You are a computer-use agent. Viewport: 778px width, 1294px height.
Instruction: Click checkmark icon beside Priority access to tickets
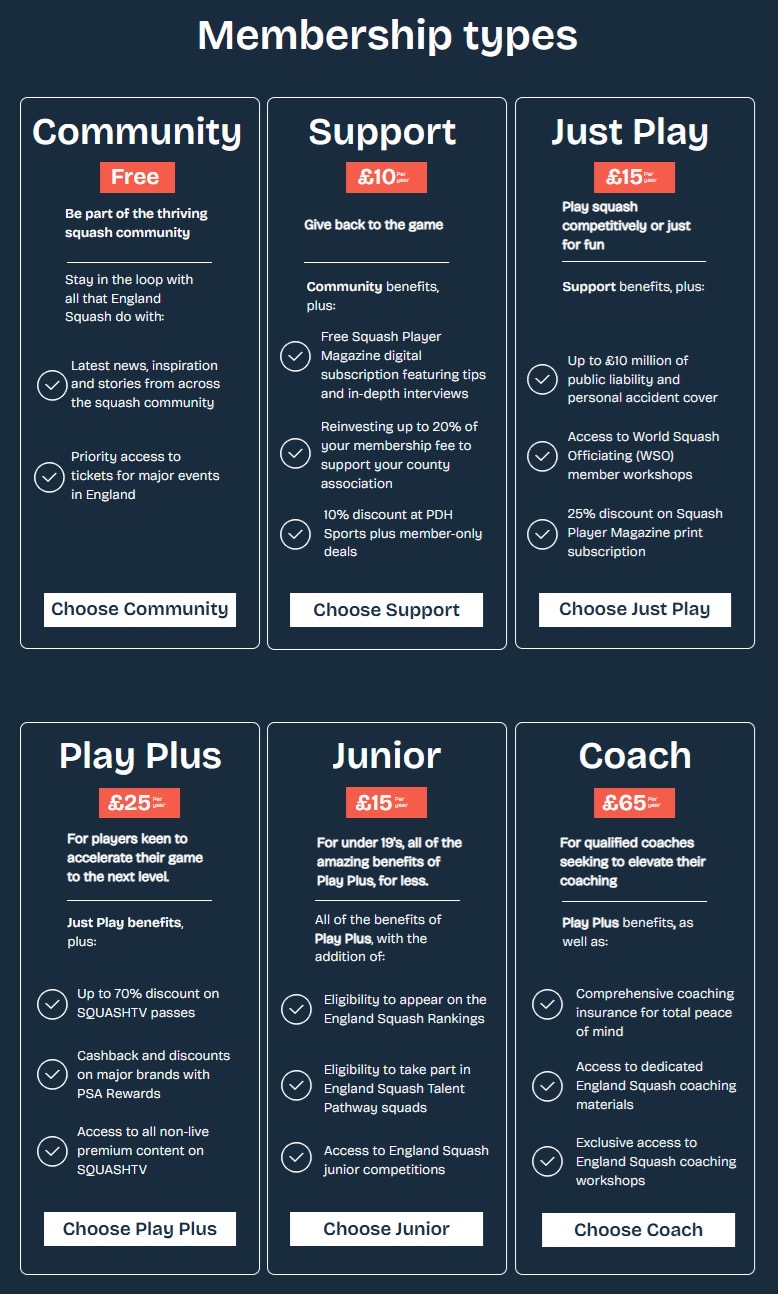[49, 477]
